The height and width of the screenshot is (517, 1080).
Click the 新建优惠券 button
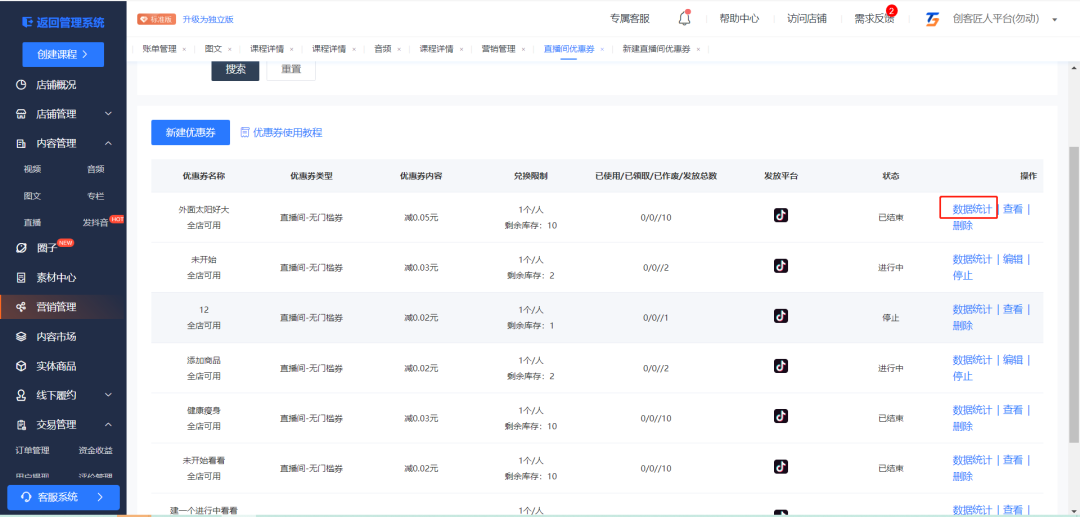tap(191, 132)
